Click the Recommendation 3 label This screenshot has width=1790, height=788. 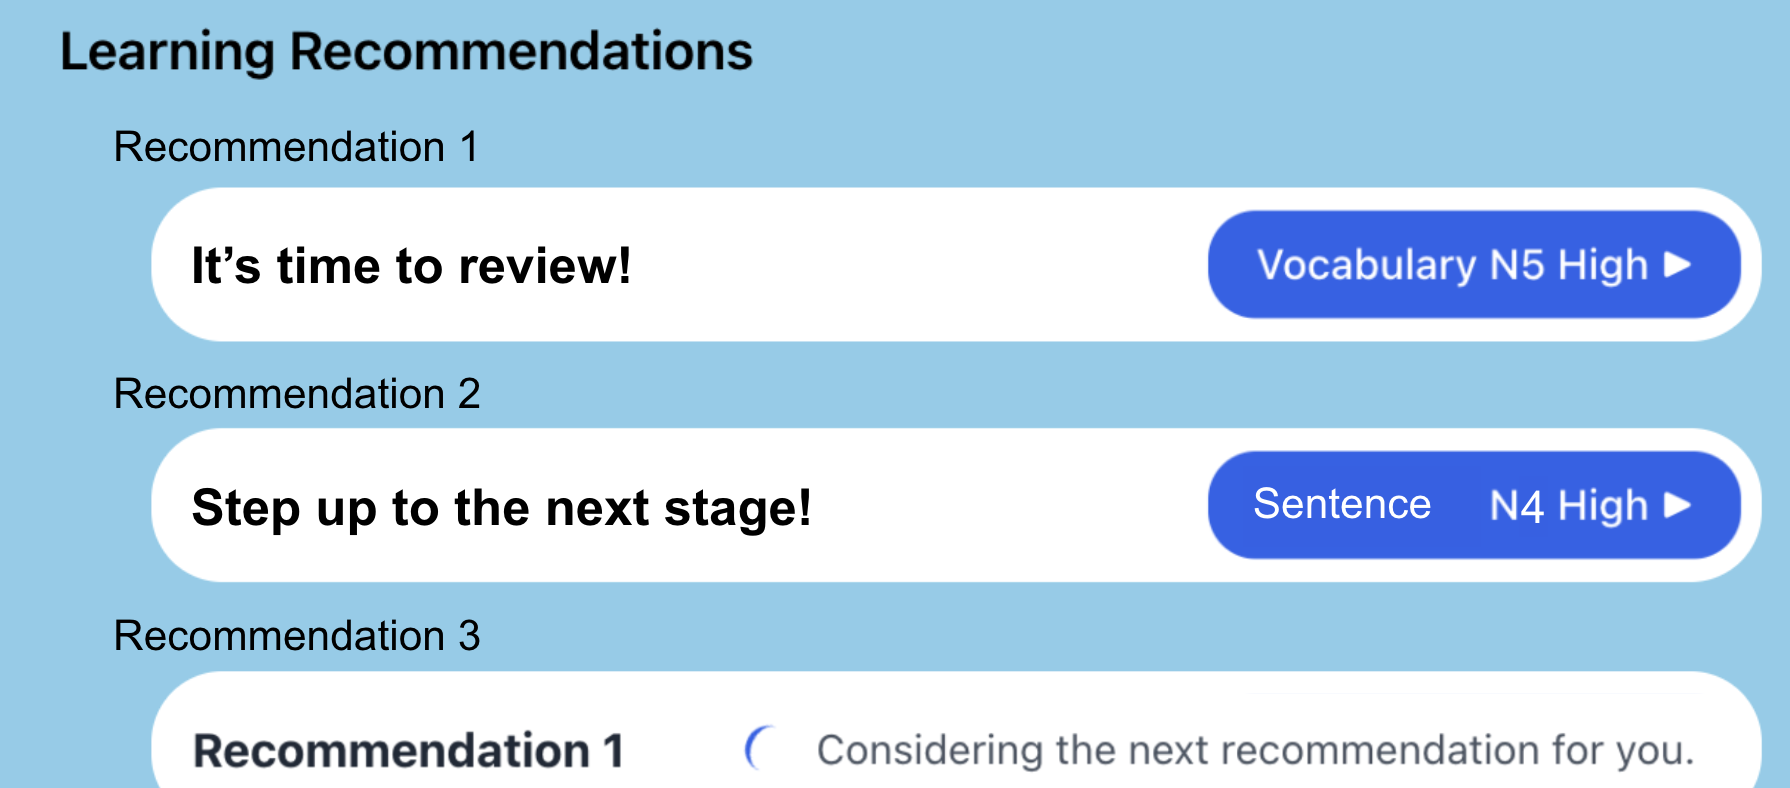tap(297, 636)
